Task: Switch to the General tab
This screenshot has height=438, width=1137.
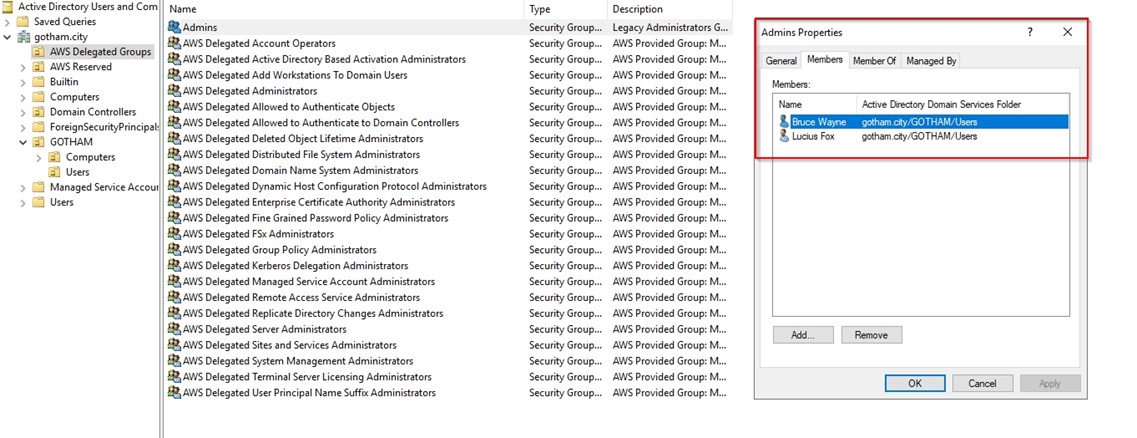Action: tap(781, 62)
